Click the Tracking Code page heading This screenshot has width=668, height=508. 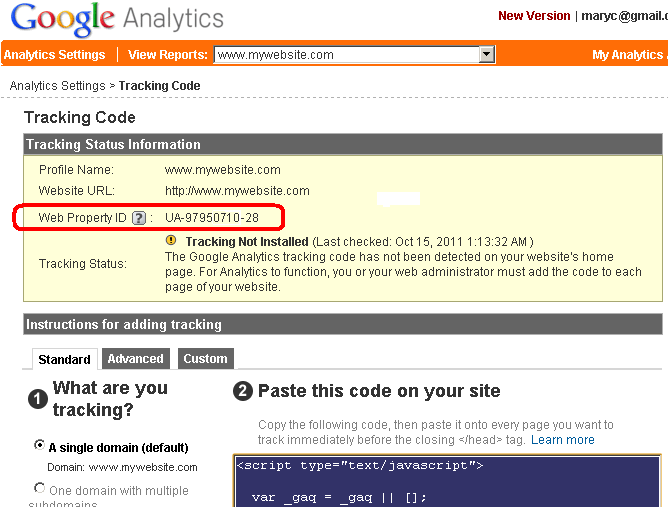pyautogui.click(x=80, y=117)
